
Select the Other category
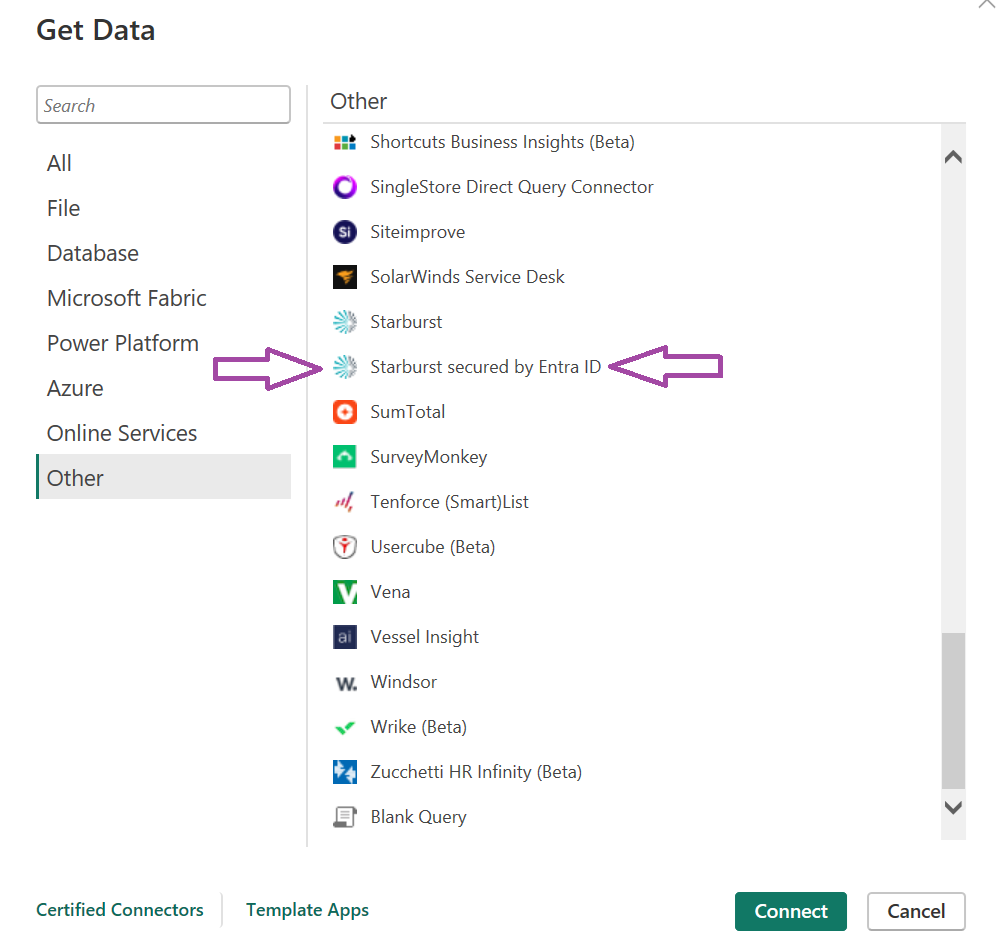coord(163,477)
